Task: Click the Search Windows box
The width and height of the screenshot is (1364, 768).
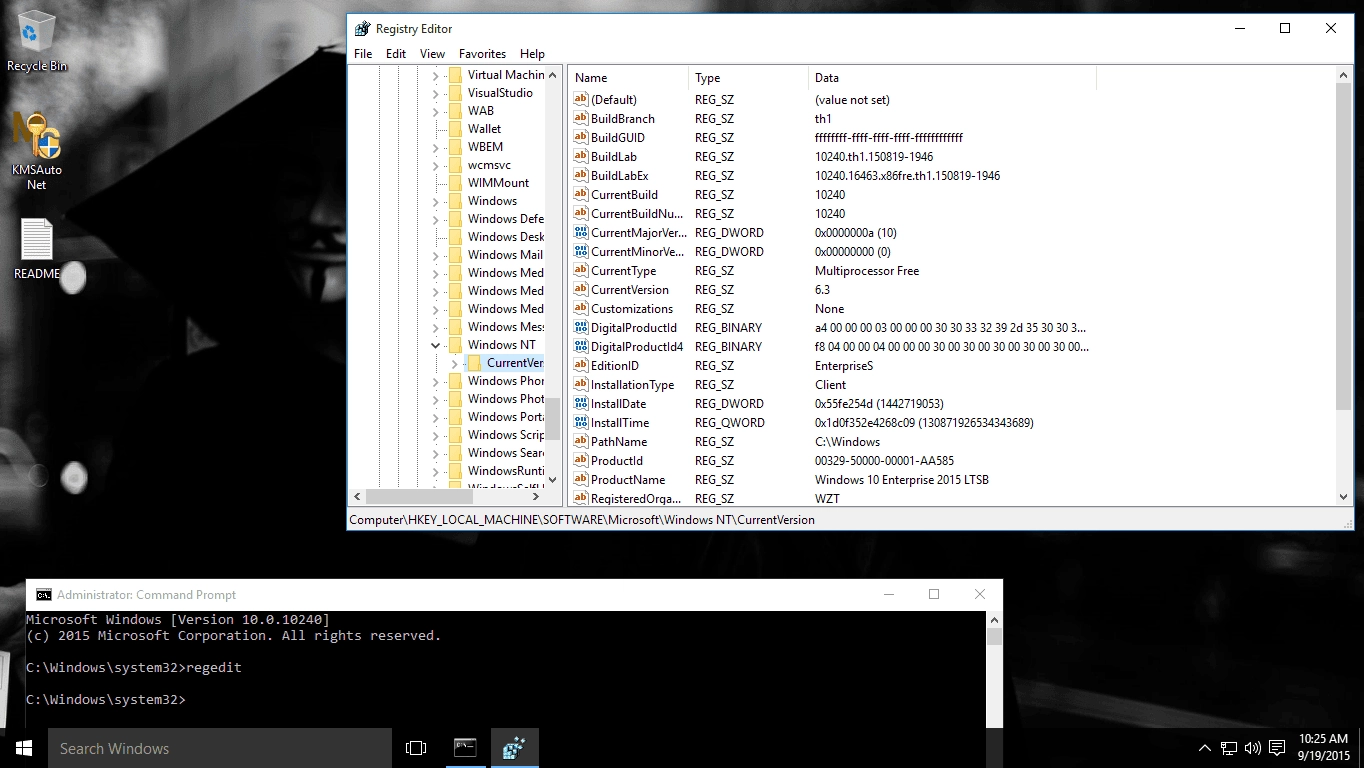Action: 220,748
